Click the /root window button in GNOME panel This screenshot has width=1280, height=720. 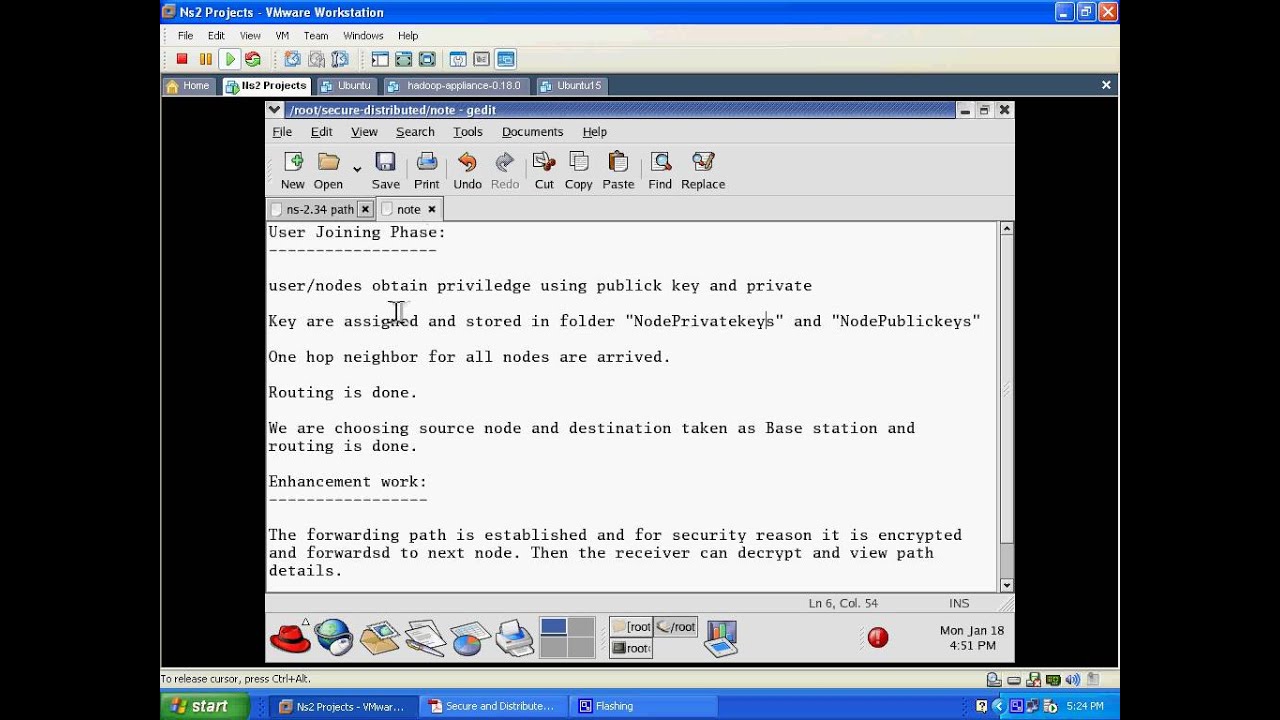676,627
